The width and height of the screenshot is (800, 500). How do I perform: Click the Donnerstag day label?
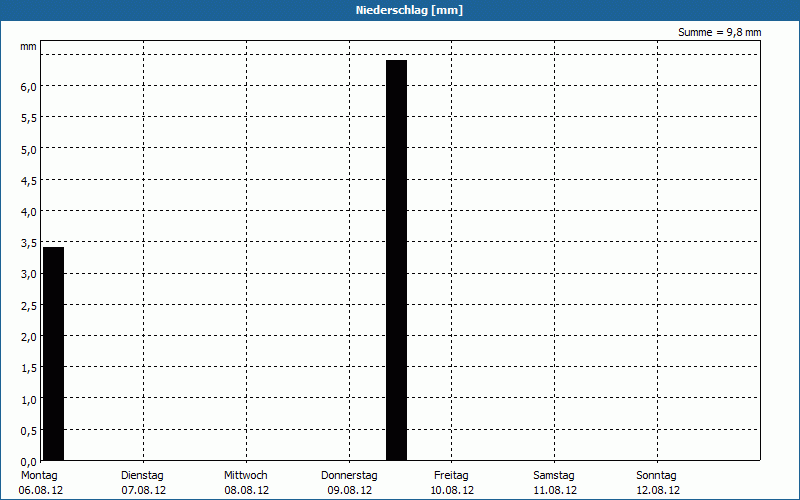click(349, 476)
